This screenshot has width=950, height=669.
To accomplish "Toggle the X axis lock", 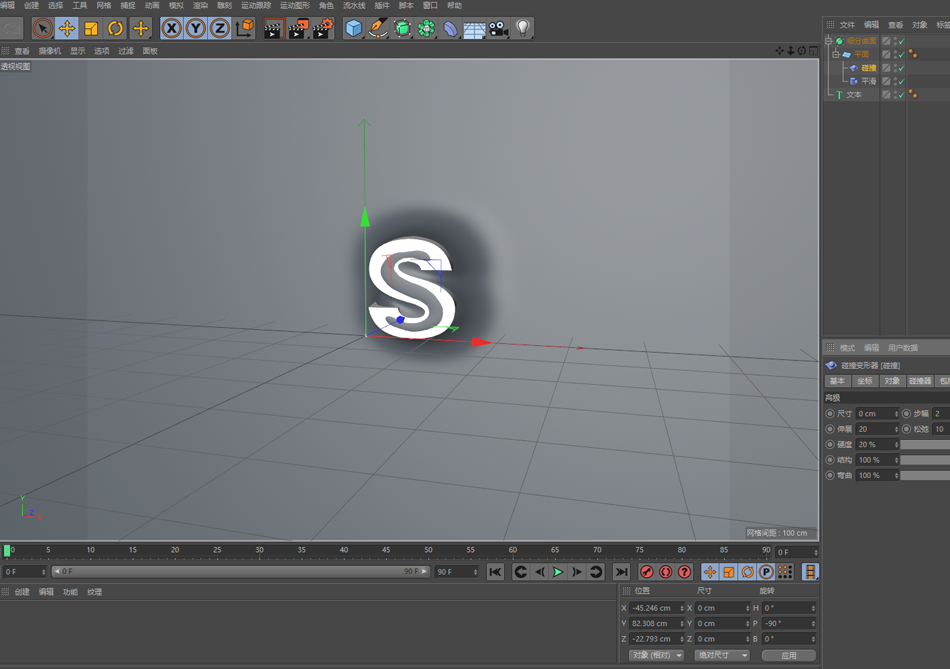I will [x=172, y=28].
